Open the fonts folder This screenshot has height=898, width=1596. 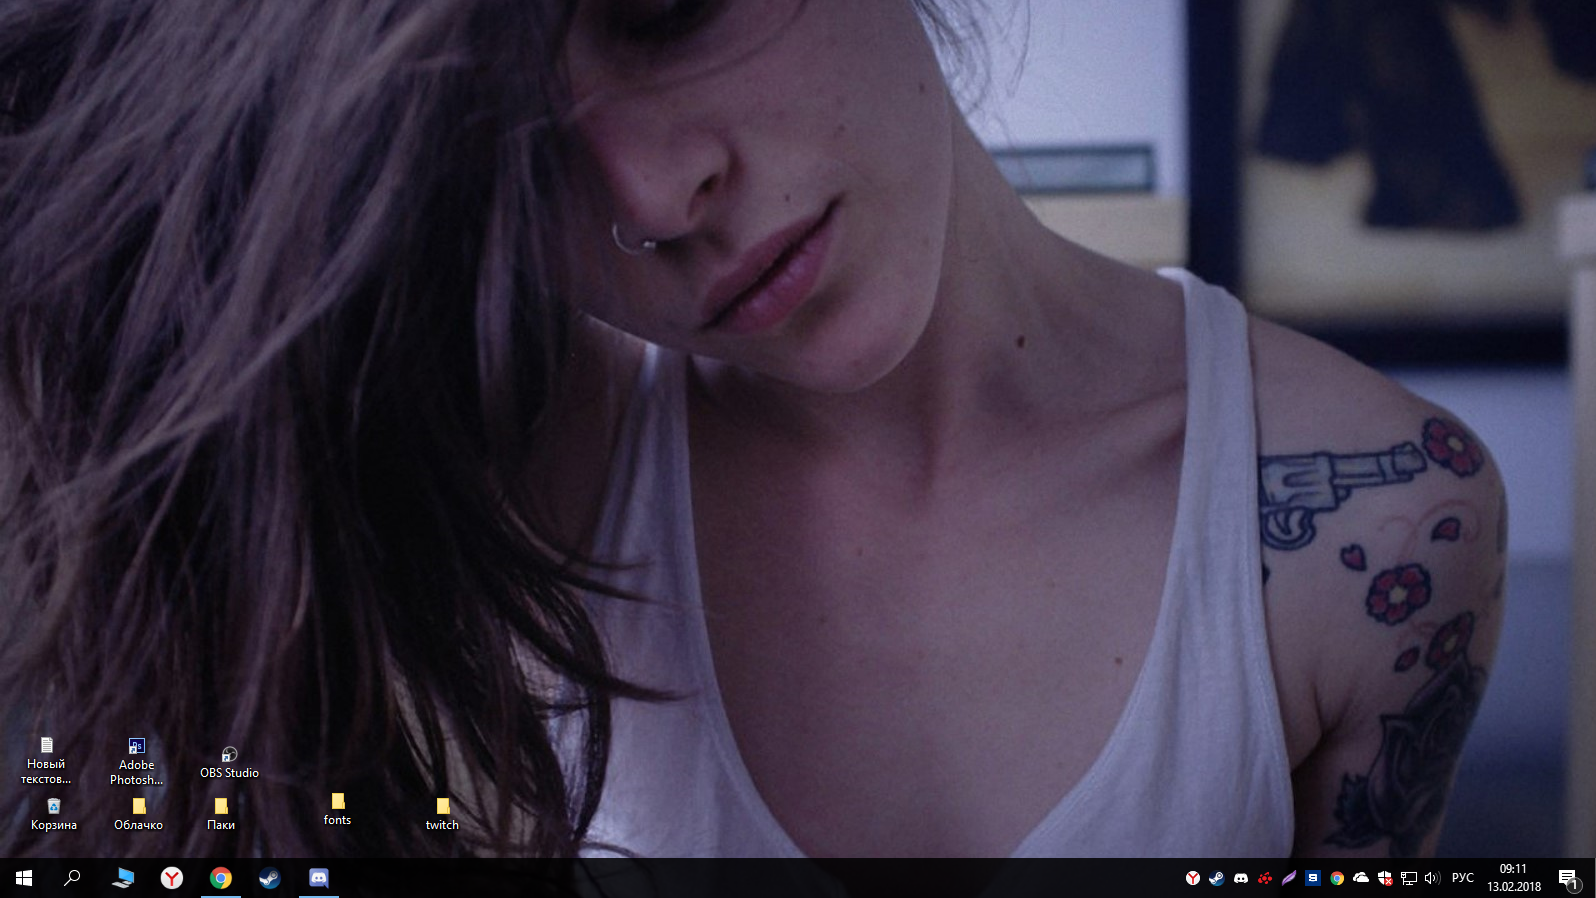coord(338,810)
